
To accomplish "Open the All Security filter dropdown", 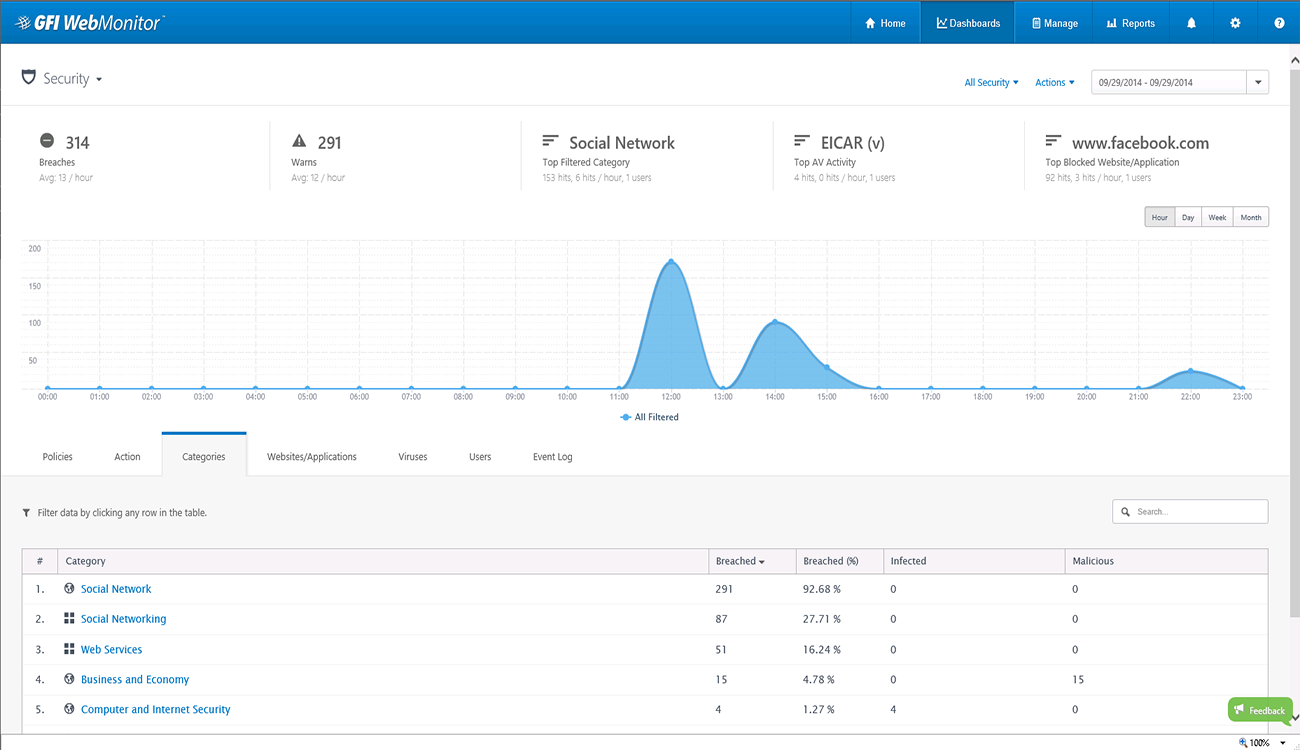I will click(991, 82).
